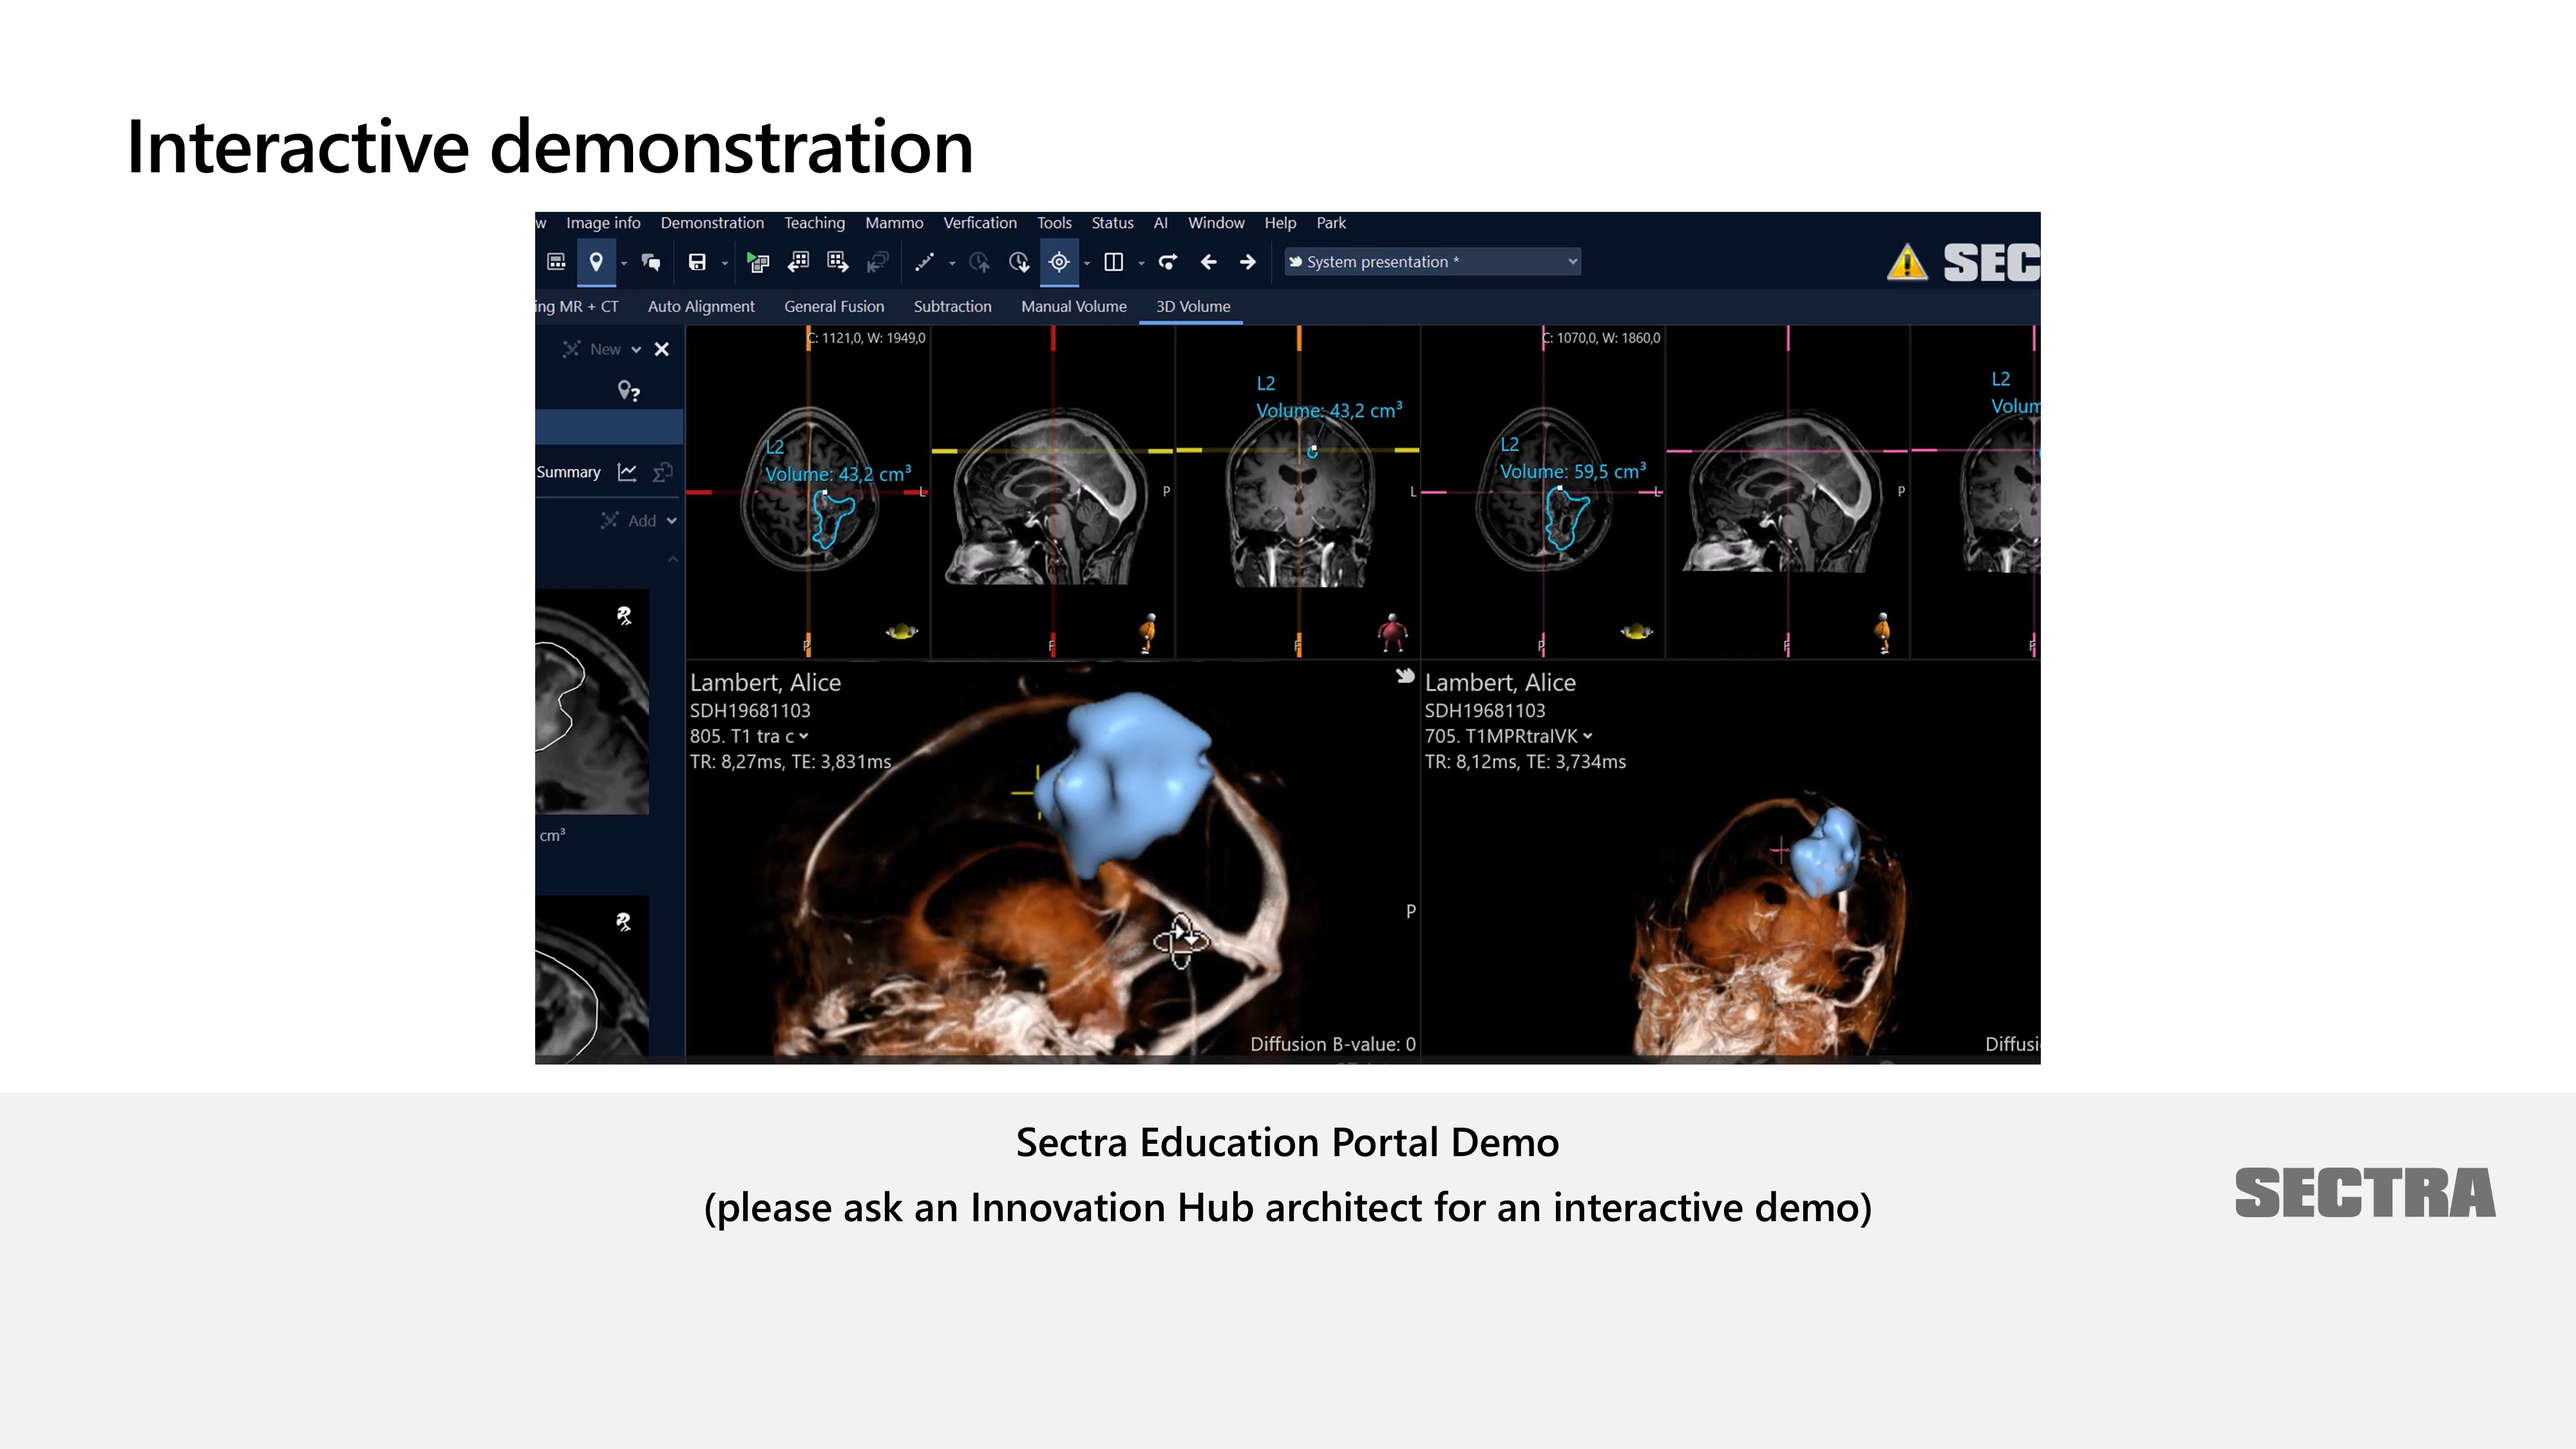Click the dimmed clock with up arrow icon

coord(979,262)
